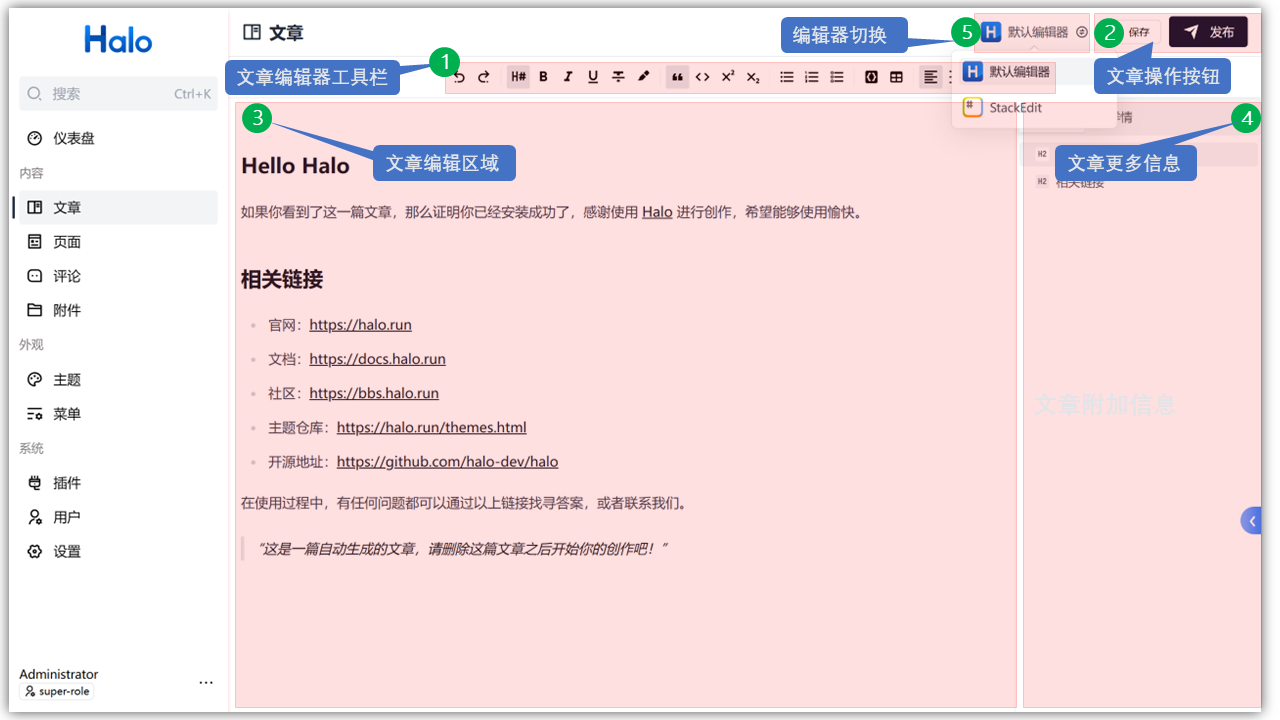Open 页面 pages in sidebar

click(x=118, y=242)
